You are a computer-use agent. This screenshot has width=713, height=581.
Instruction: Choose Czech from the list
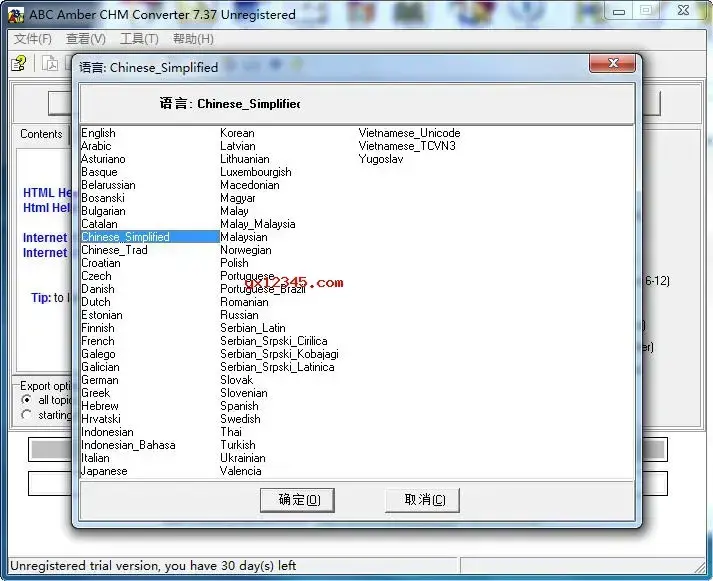pos(96,276)
